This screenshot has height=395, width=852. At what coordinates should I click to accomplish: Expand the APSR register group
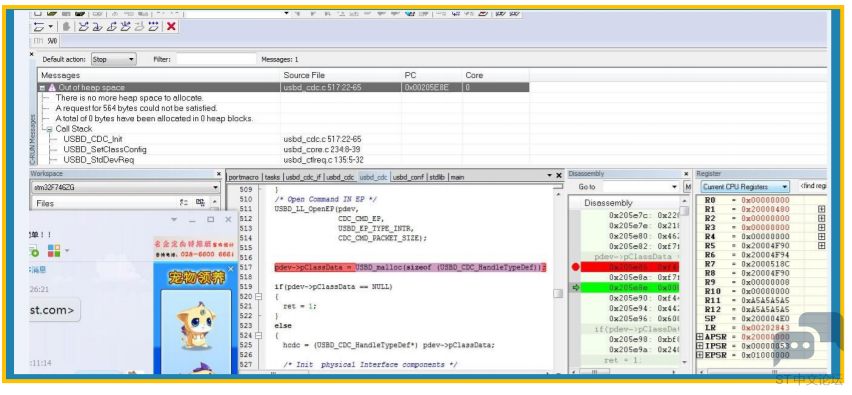coord(699,337)
